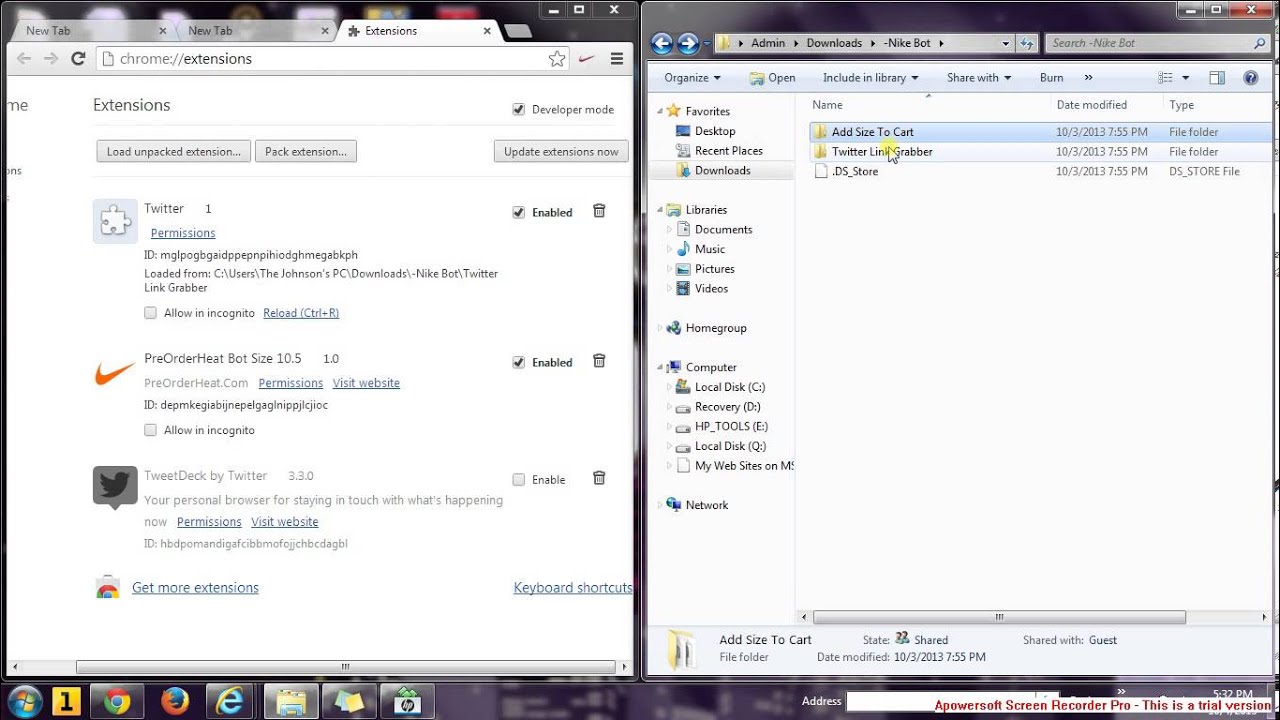Screen dimensions: 1280x720
Task: Click the puzzle-piece icon of the Twitter extension
Action: point(115,221)
